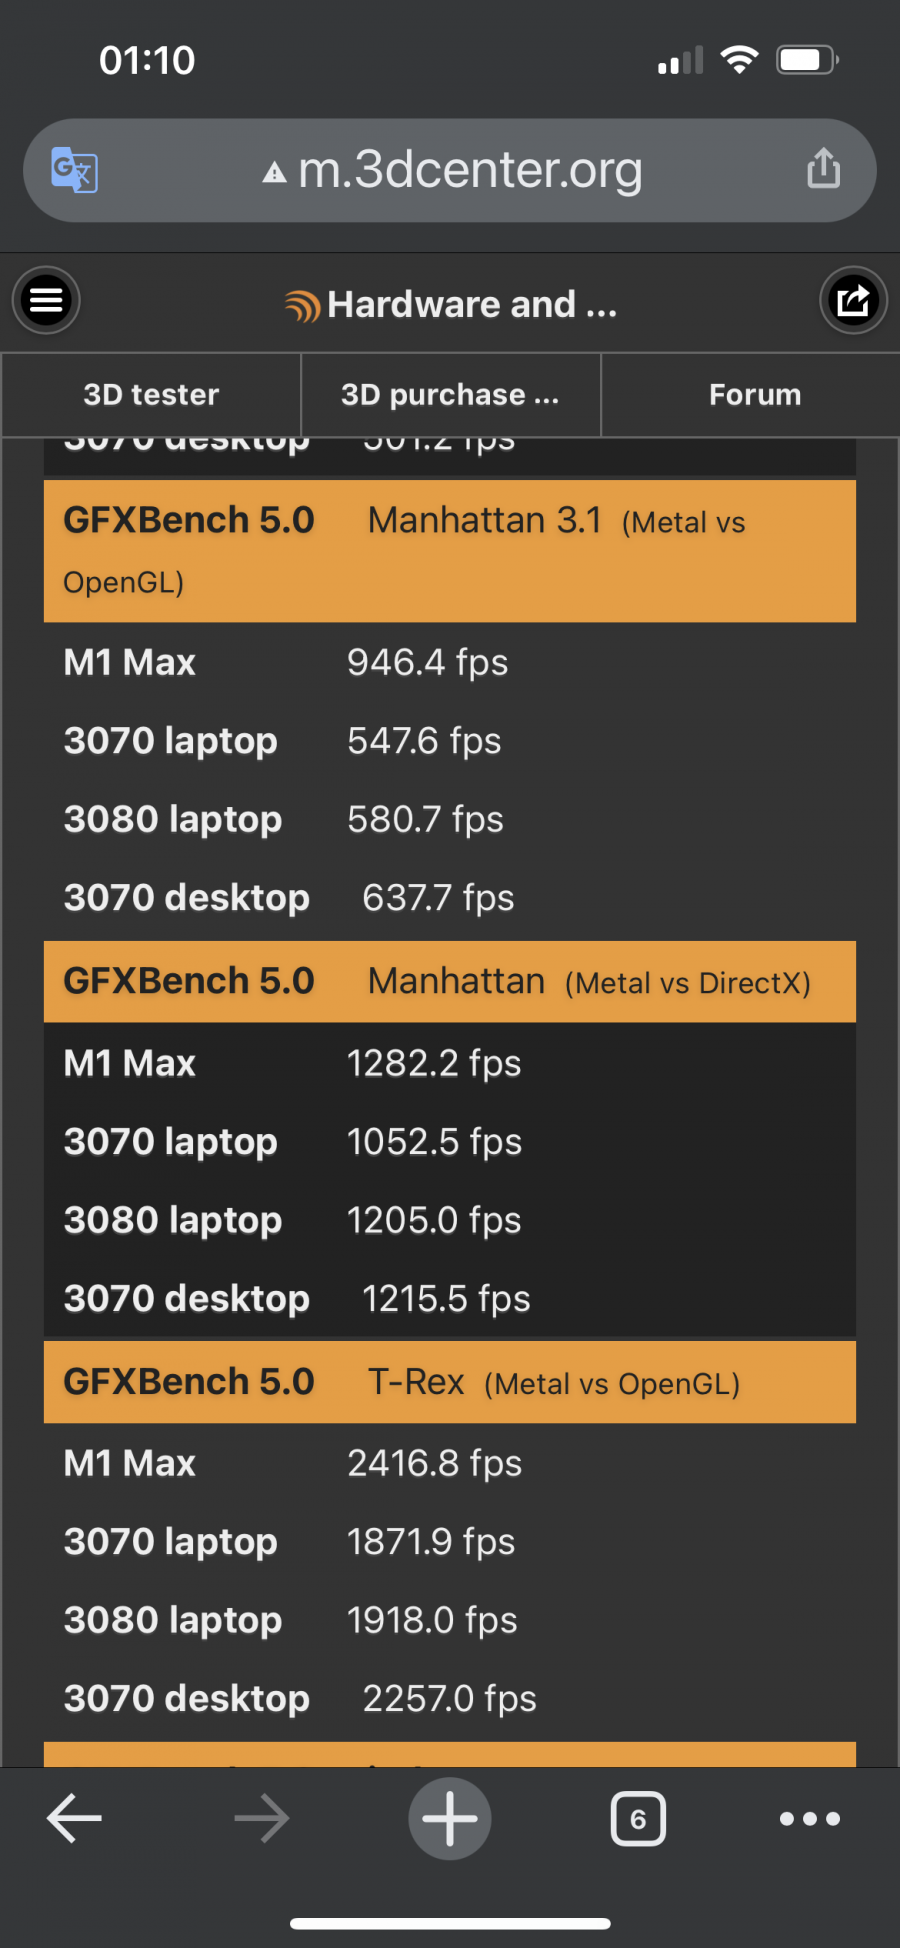Tap the Google Translate icon in address bar
900x1948 pixels.
pyautogui.click(x=74, y=170)
